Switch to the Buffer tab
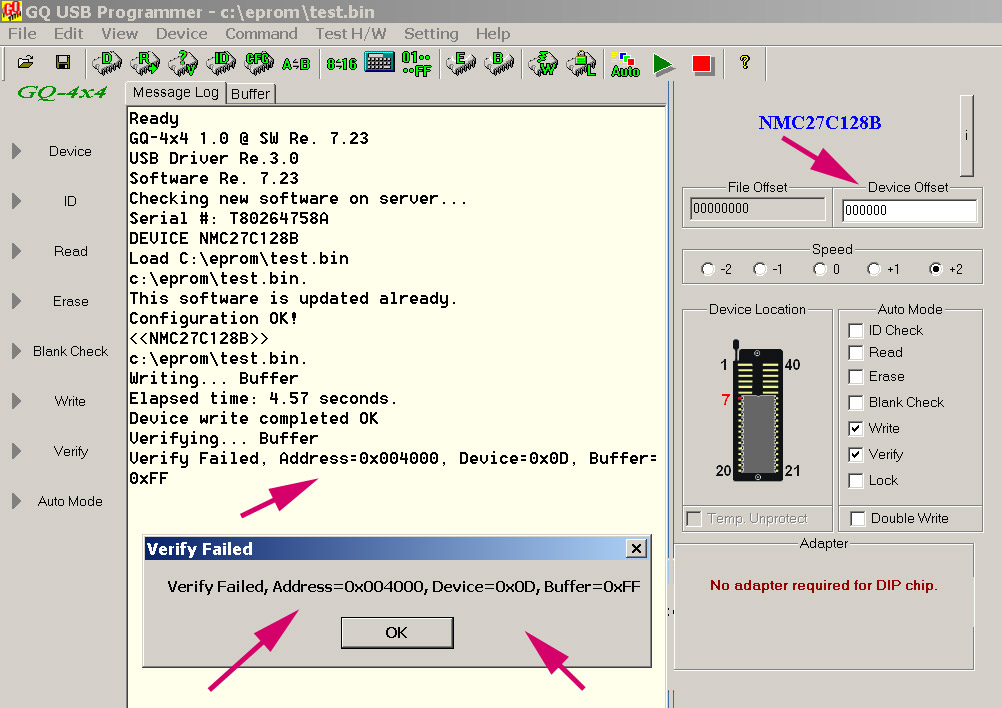The height and width of the screenshot is (708, 1002). (250, 94)
